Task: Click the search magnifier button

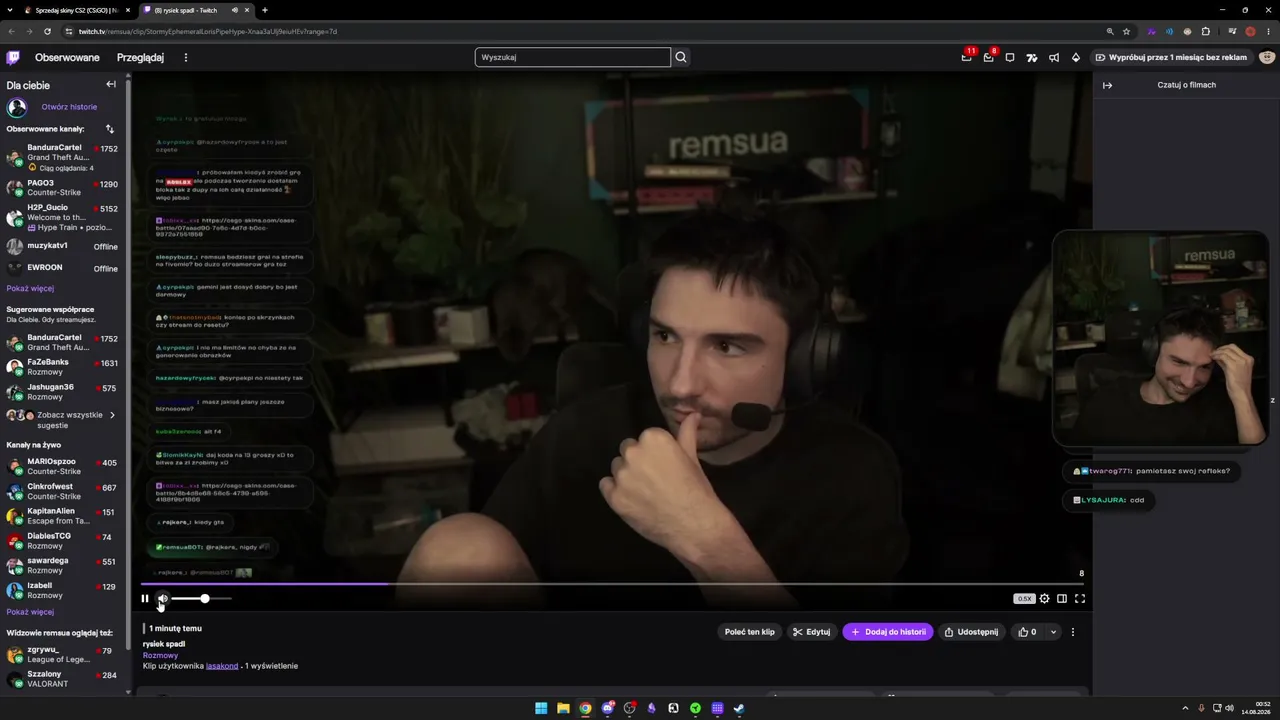Action: 681,57
